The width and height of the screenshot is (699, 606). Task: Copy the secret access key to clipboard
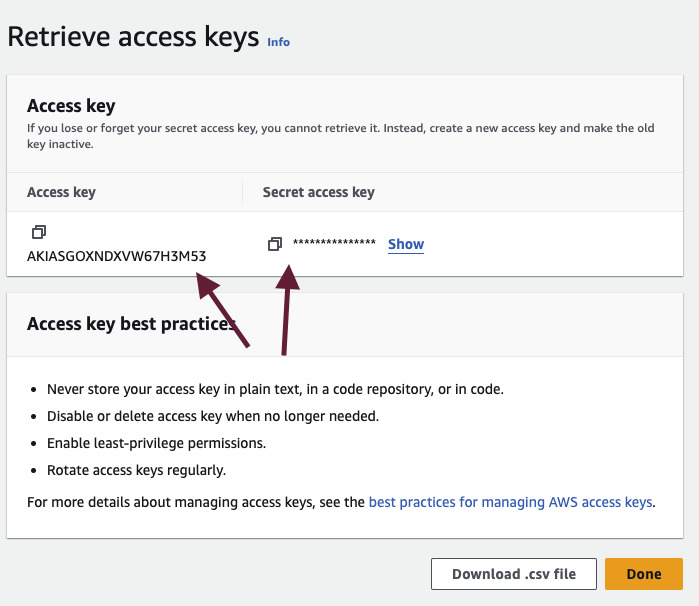(275, 244)
